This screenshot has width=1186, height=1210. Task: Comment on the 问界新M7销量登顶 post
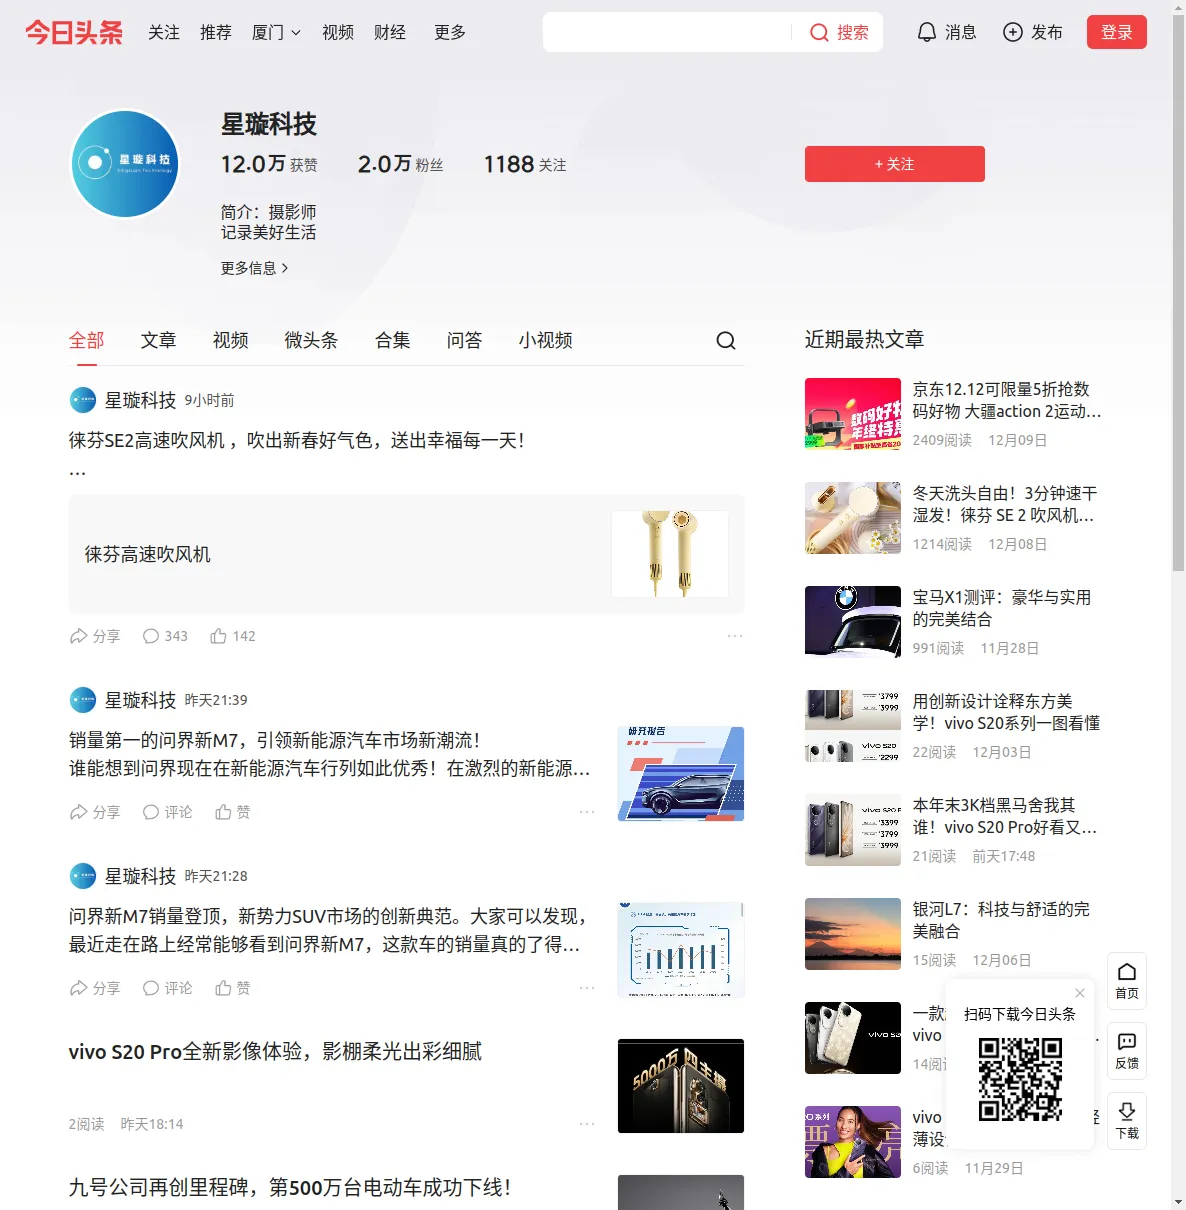167,988
